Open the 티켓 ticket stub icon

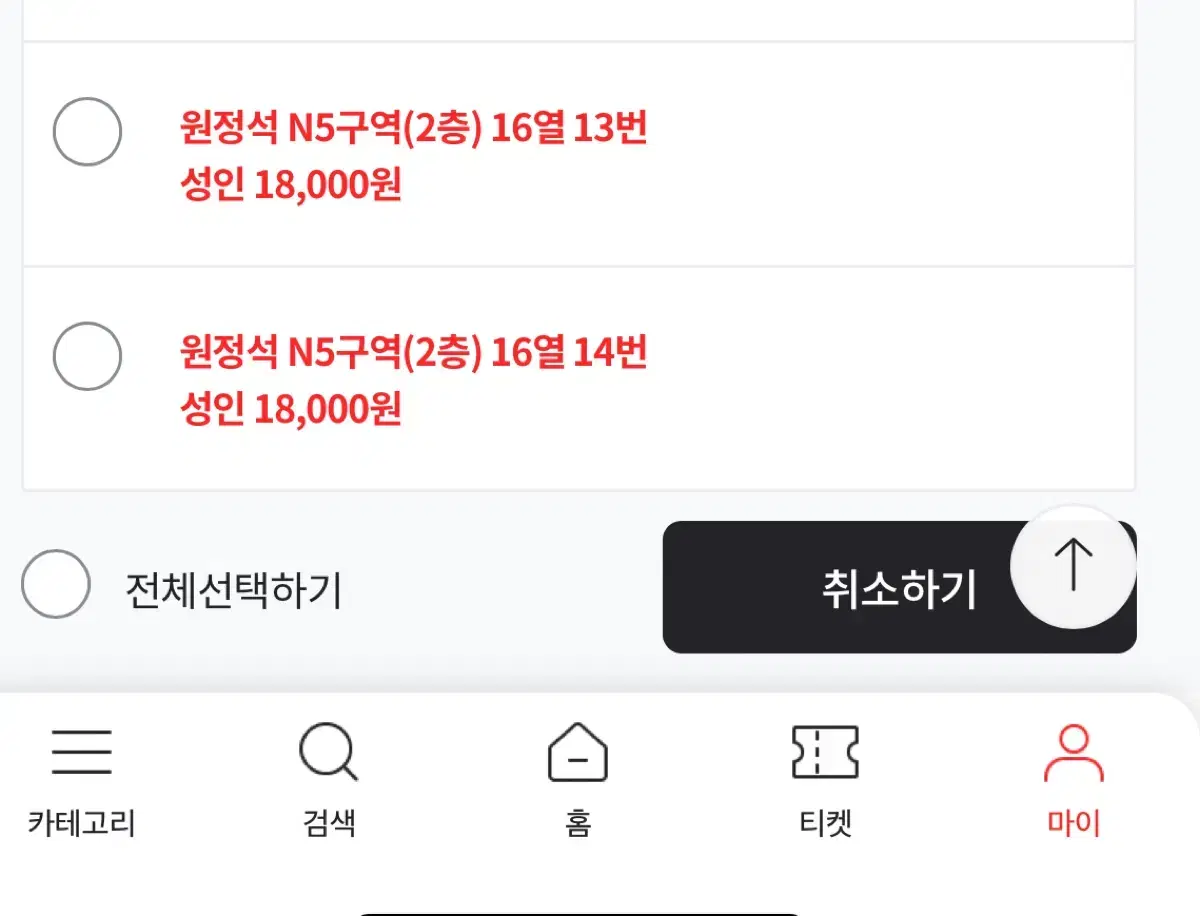pyautogui.click(x=825, y=752)
